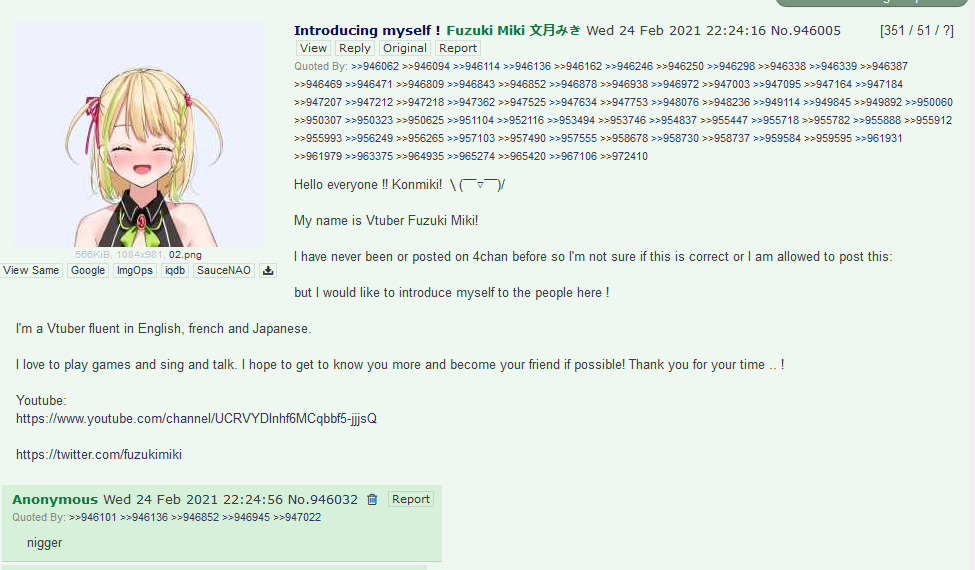Viewport: 975px width, 570px height.
Task: Click post number No.946005
Action: pyautogui.click(x=805, y=30)
